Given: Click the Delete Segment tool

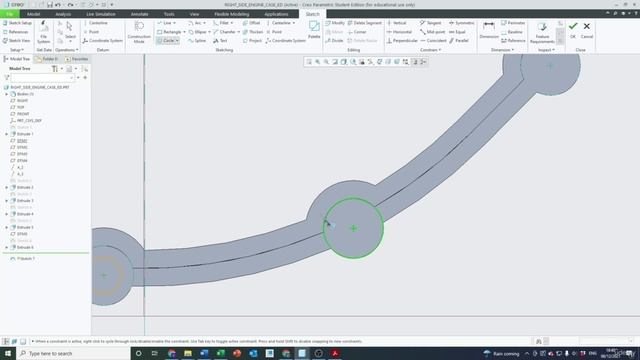Looking at the screenshot, I should (364, 23).
